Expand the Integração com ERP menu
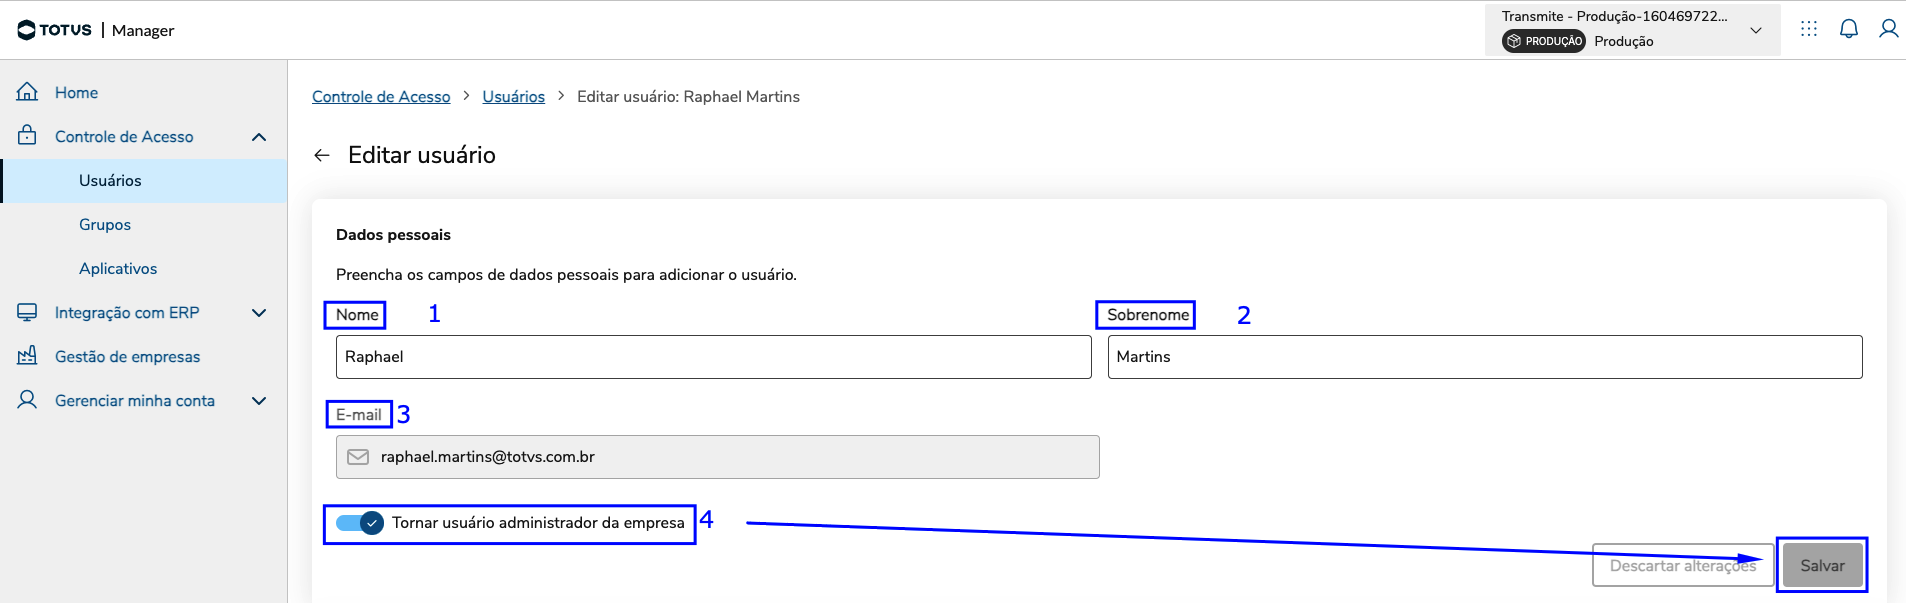This screenshot has height=603, width=1906. (x=259, y=313)
